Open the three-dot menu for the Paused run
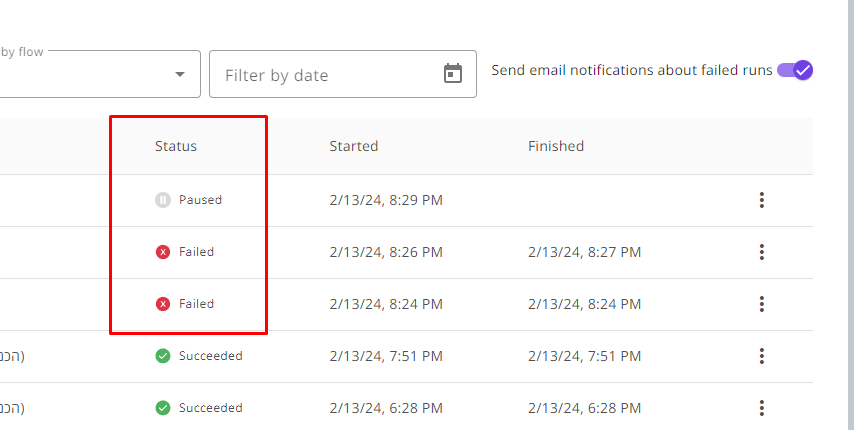 point(762,200)
